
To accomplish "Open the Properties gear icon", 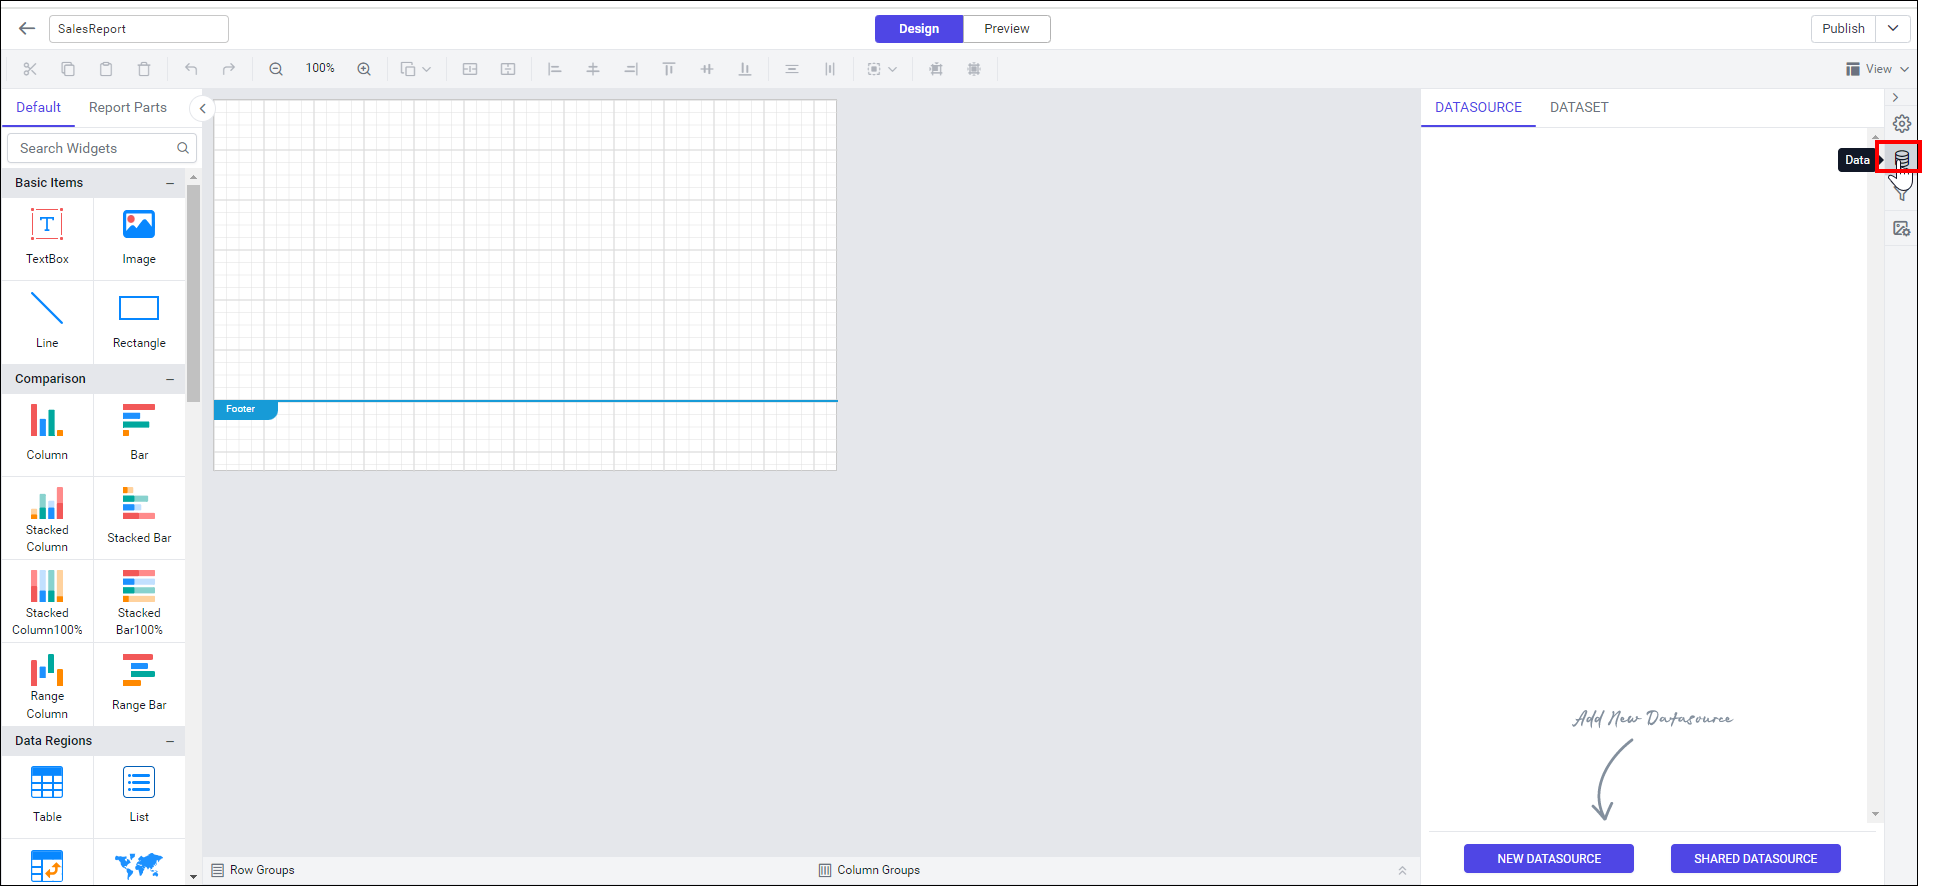I will [x=1901, y=124].
